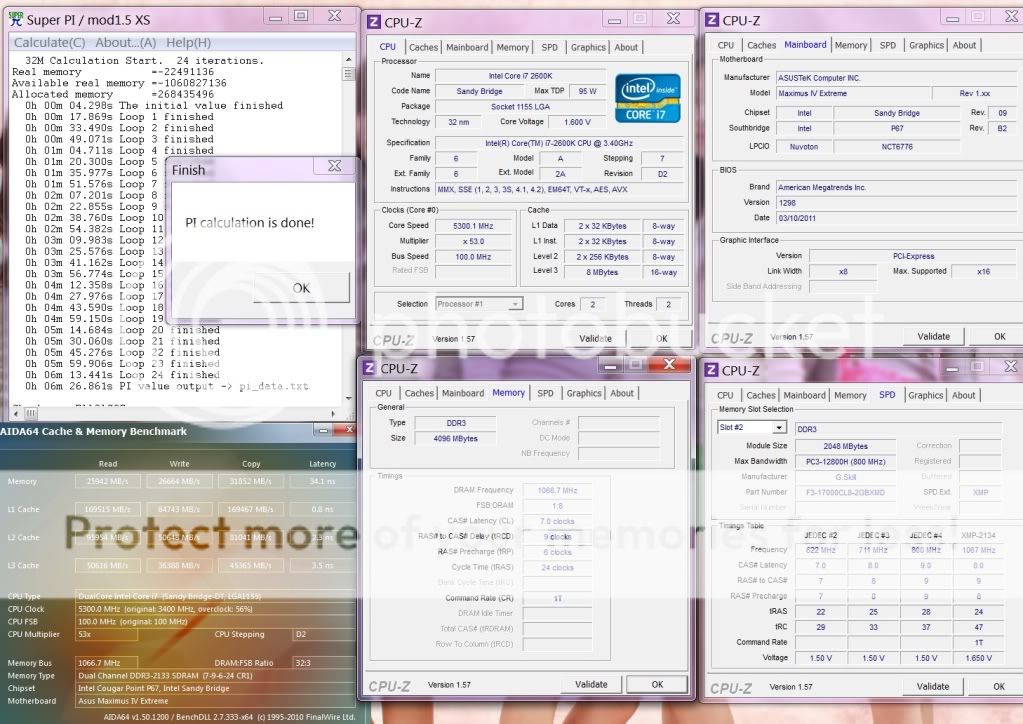
Task: Click the Max Bandwidth value PC3-12800H (800 MHz)
Action: pos(846,462)
